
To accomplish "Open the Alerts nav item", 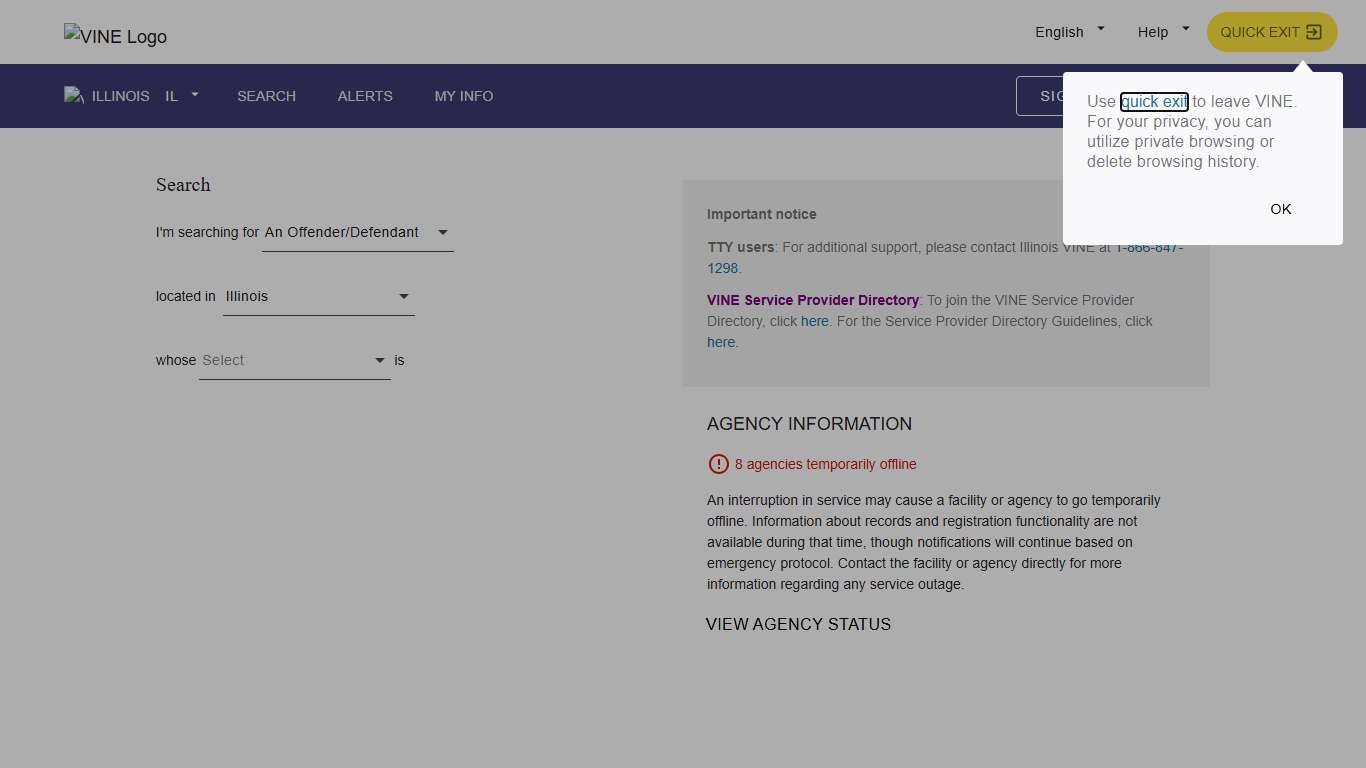I will pos(365,96).
